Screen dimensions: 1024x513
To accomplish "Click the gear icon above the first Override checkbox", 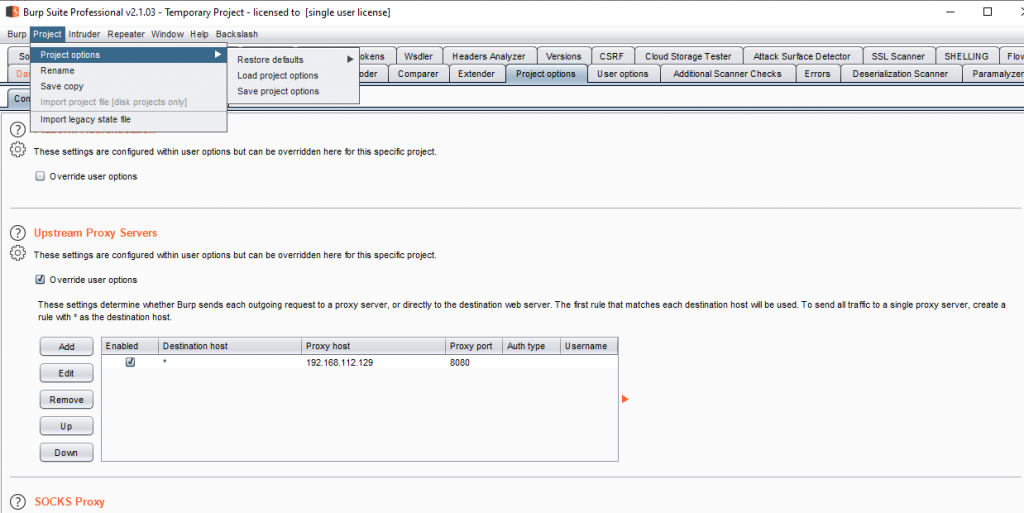I will pos(17,150).
